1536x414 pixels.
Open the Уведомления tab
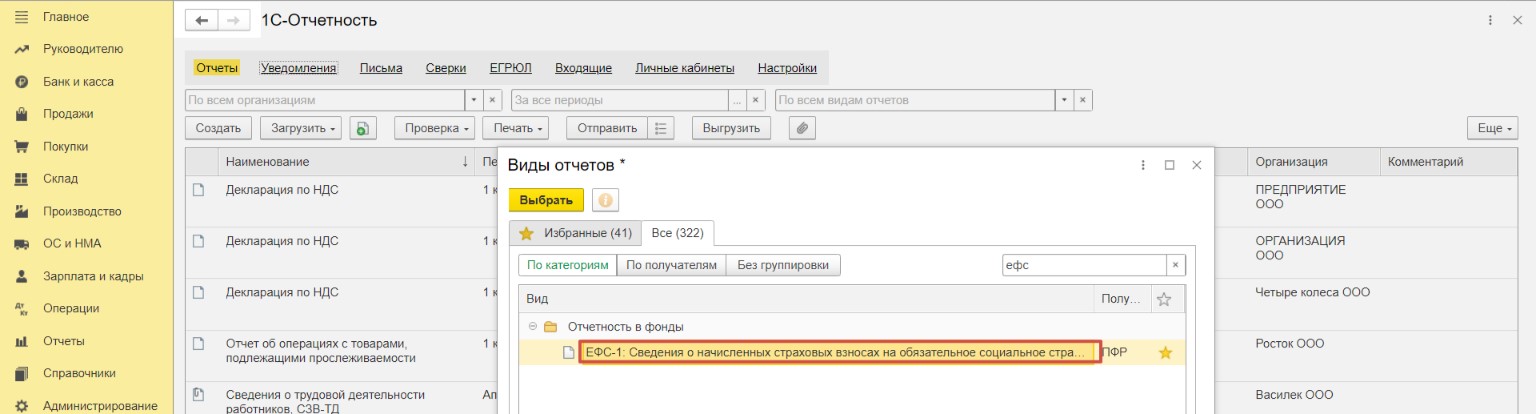point(298,68)
